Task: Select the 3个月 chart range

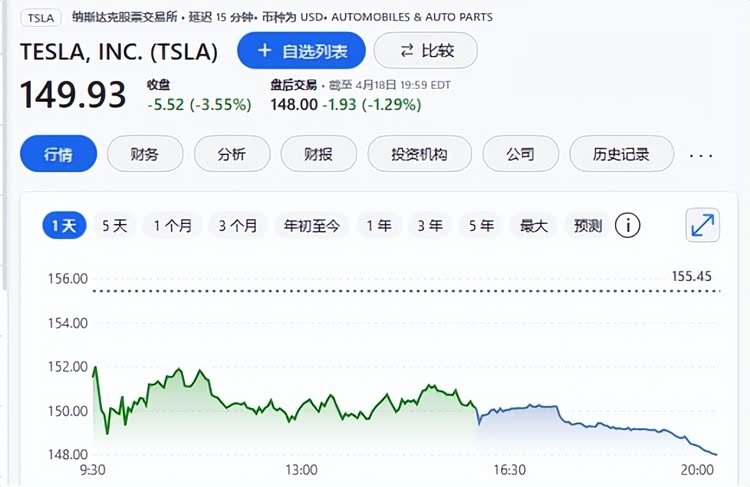Action: click(238, 225)
